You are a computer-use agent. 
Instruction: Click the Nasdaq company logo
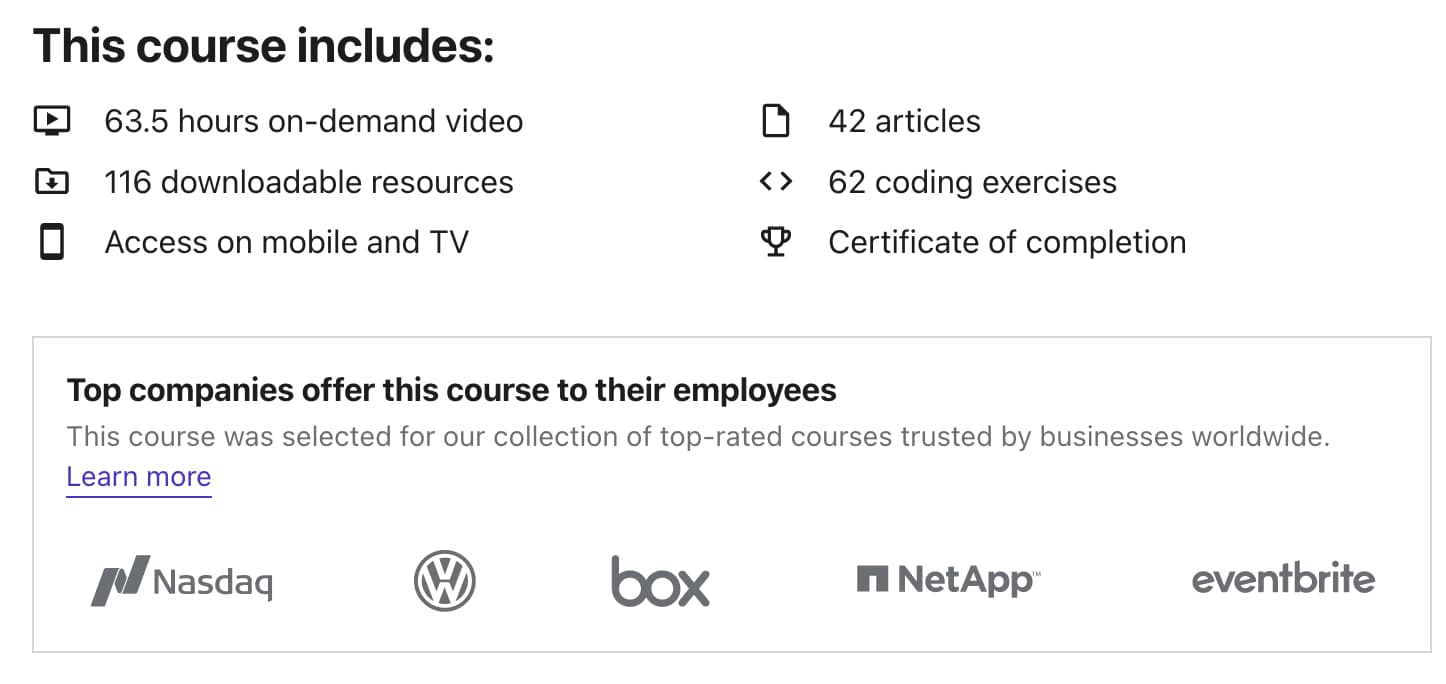pos(181,581)
